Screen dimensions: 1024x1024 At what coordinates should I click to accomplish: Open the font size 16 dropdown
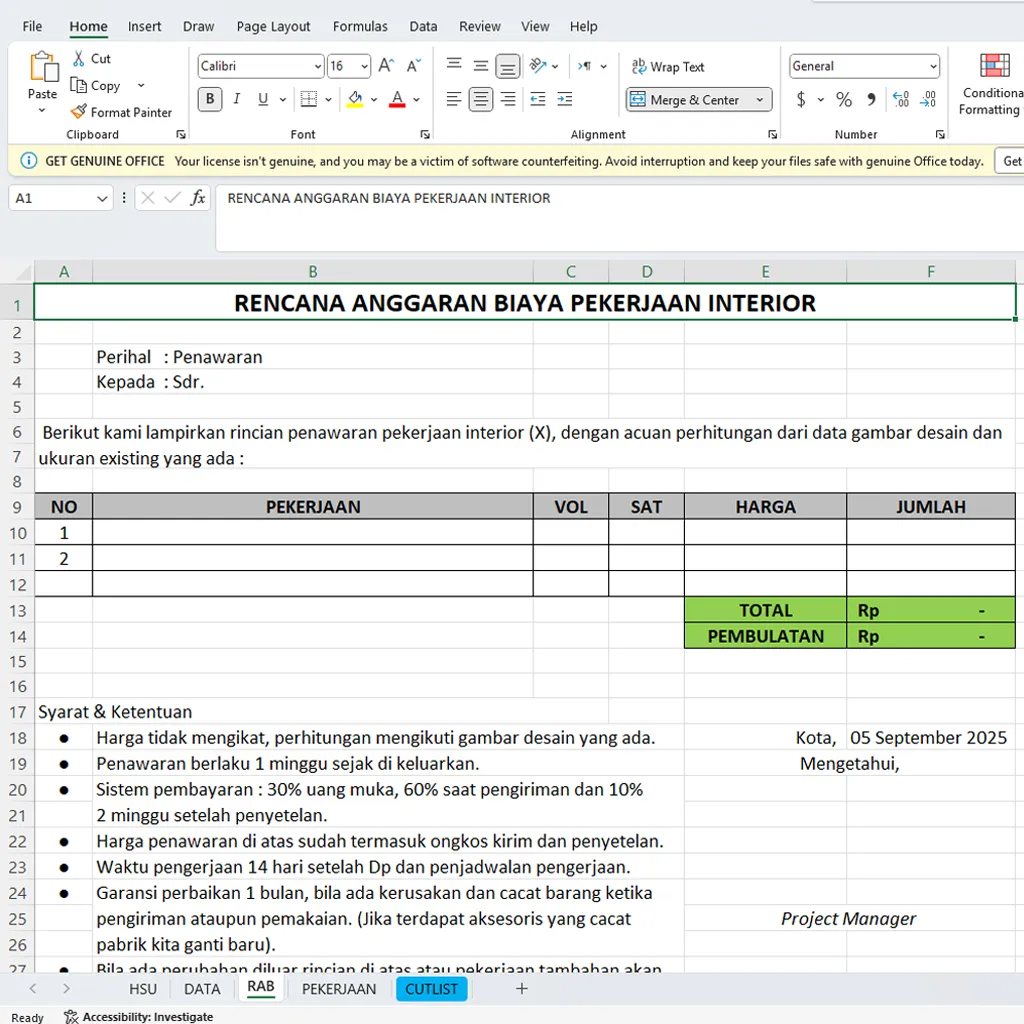click(364, 66)
